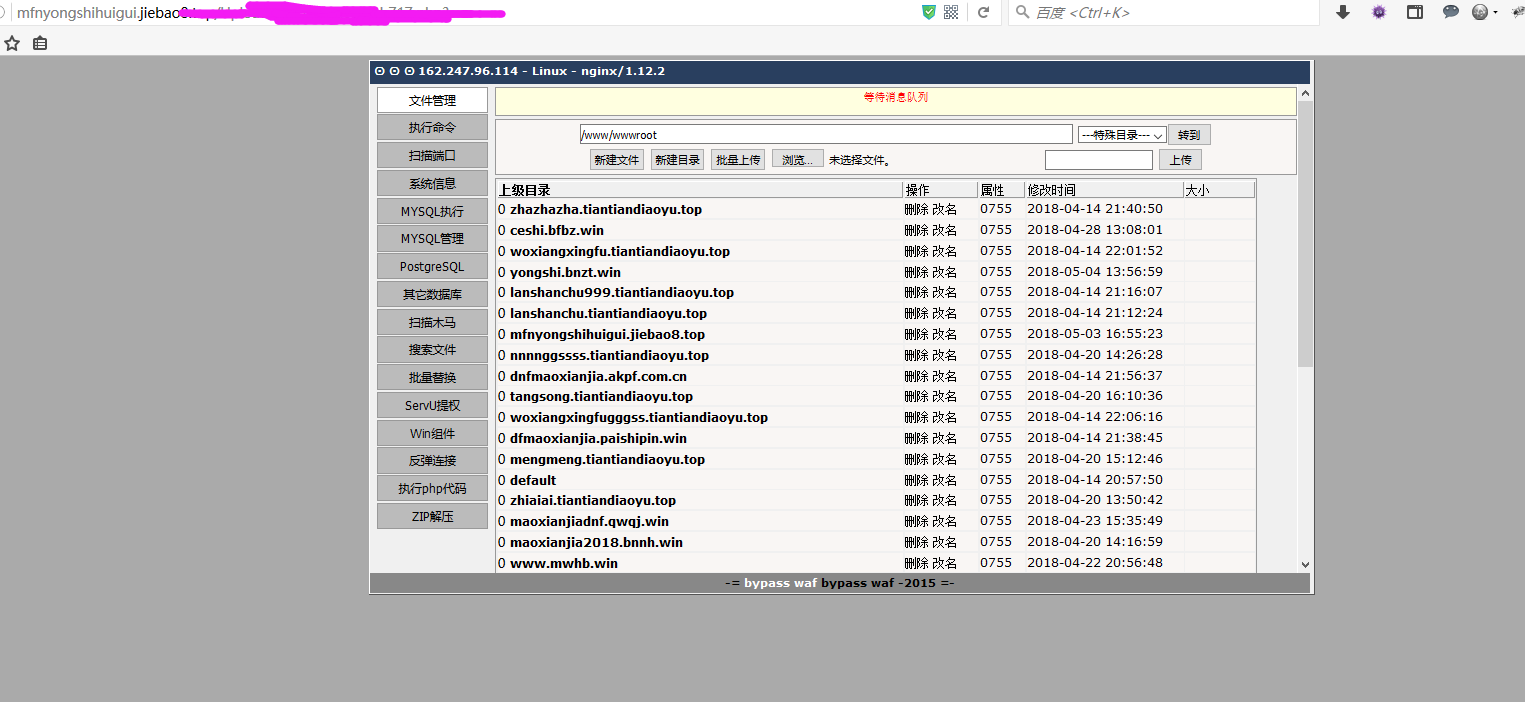Open the 扫描端口 menu item
The height and width of the screenshot is (702, 1525).
coord(432,155)
